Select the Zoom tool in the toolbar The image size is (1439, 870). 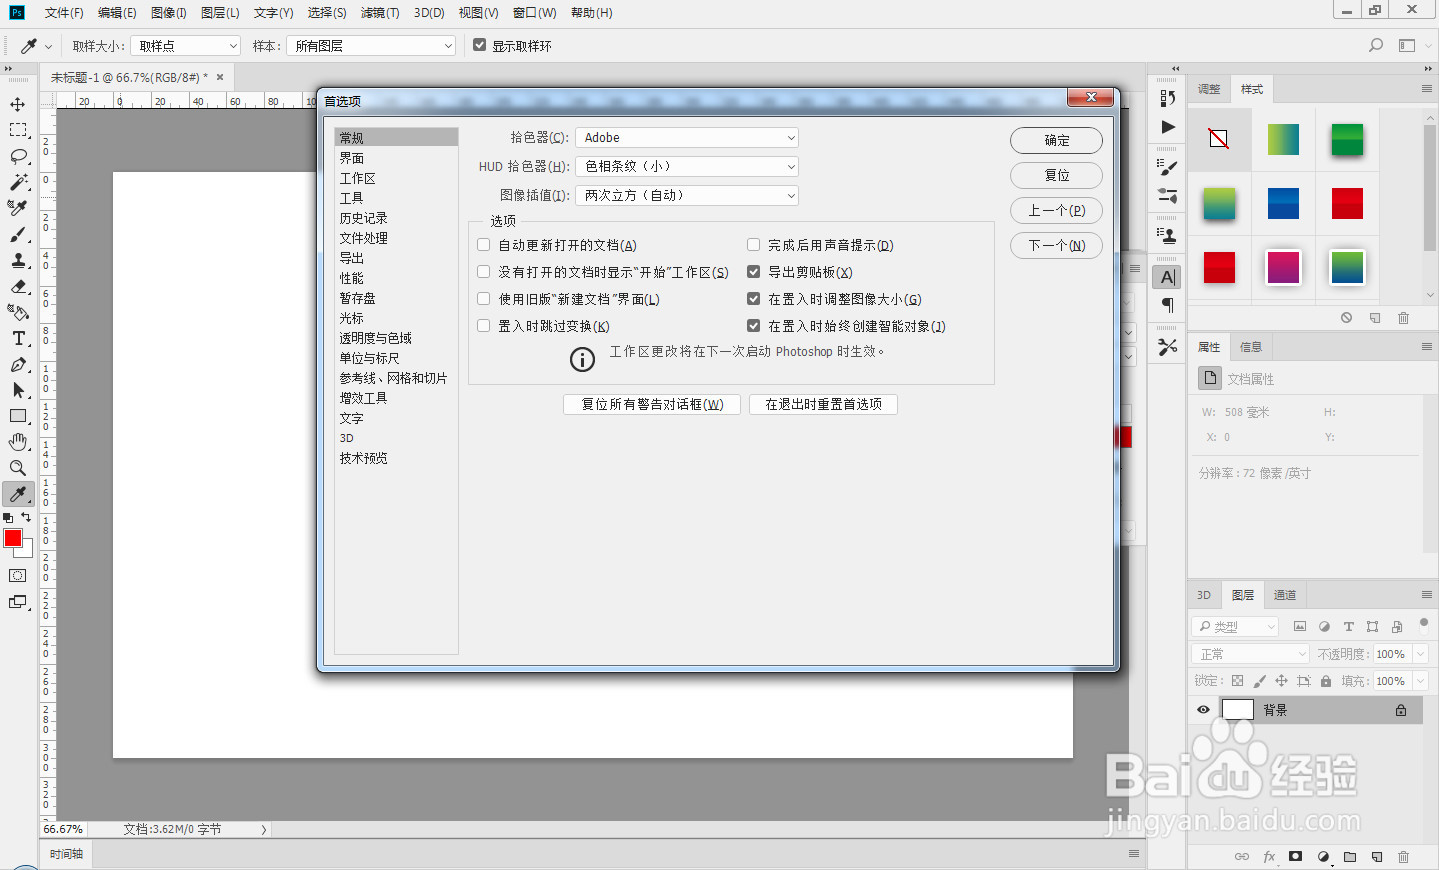18,468
